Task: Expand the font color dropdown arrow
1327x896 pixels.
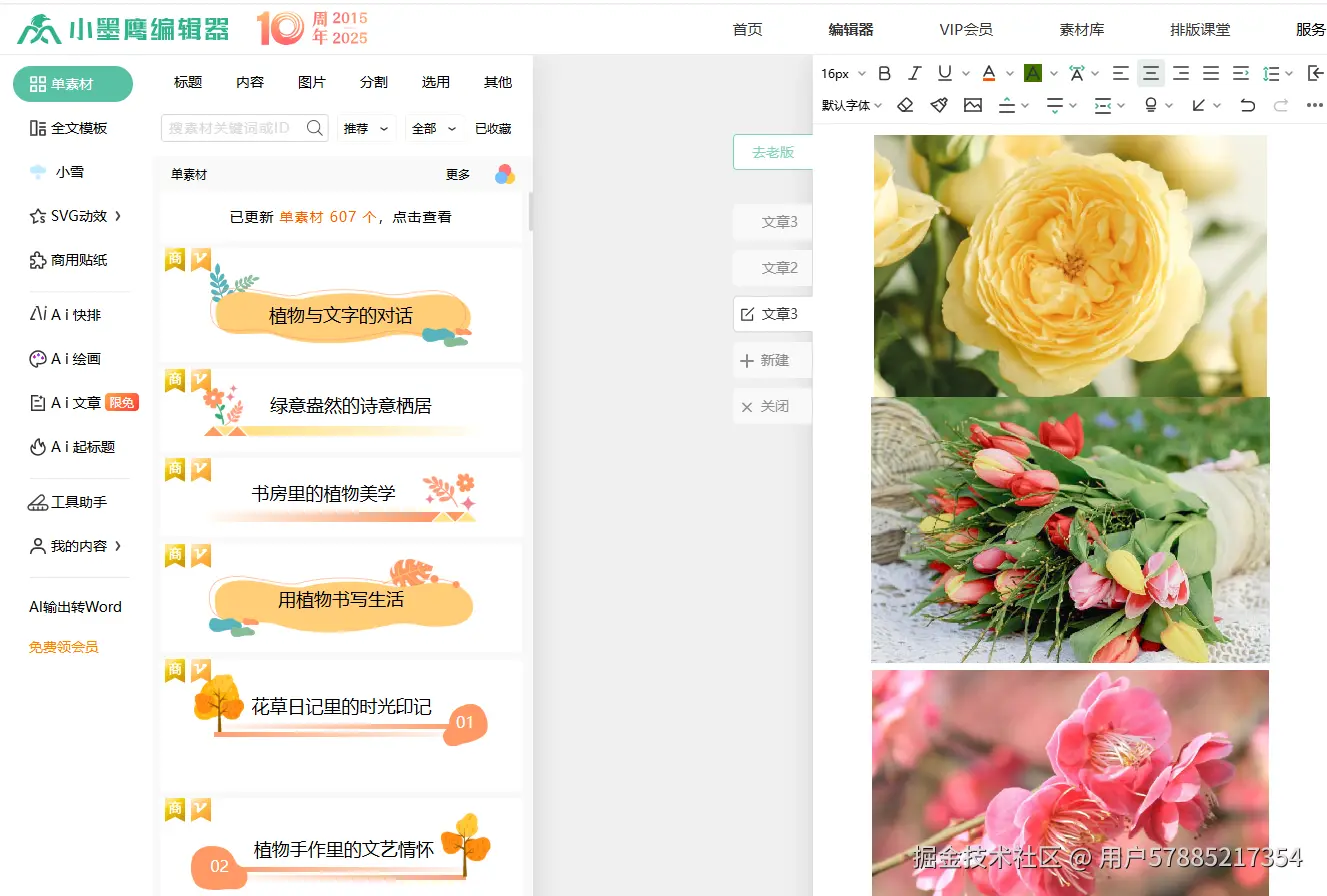Action: coord(1010,73)
